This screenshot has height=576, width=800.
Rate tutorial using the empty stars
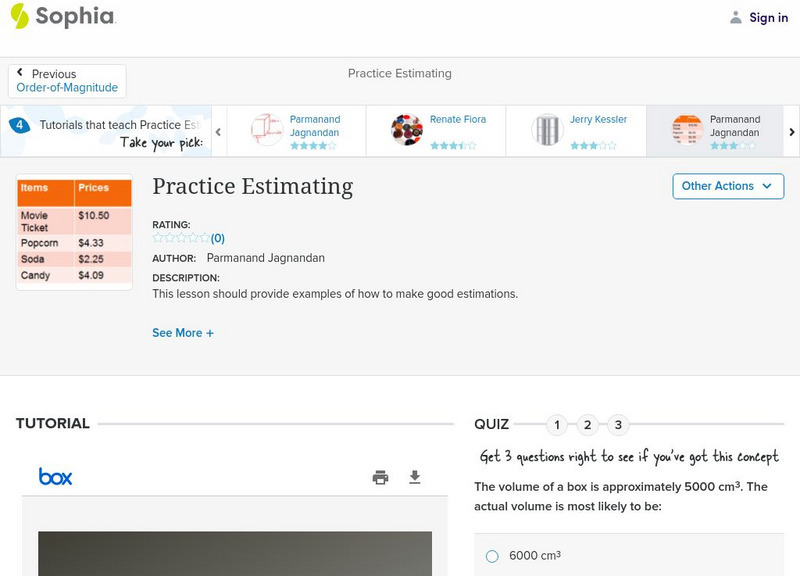[181, 238]
